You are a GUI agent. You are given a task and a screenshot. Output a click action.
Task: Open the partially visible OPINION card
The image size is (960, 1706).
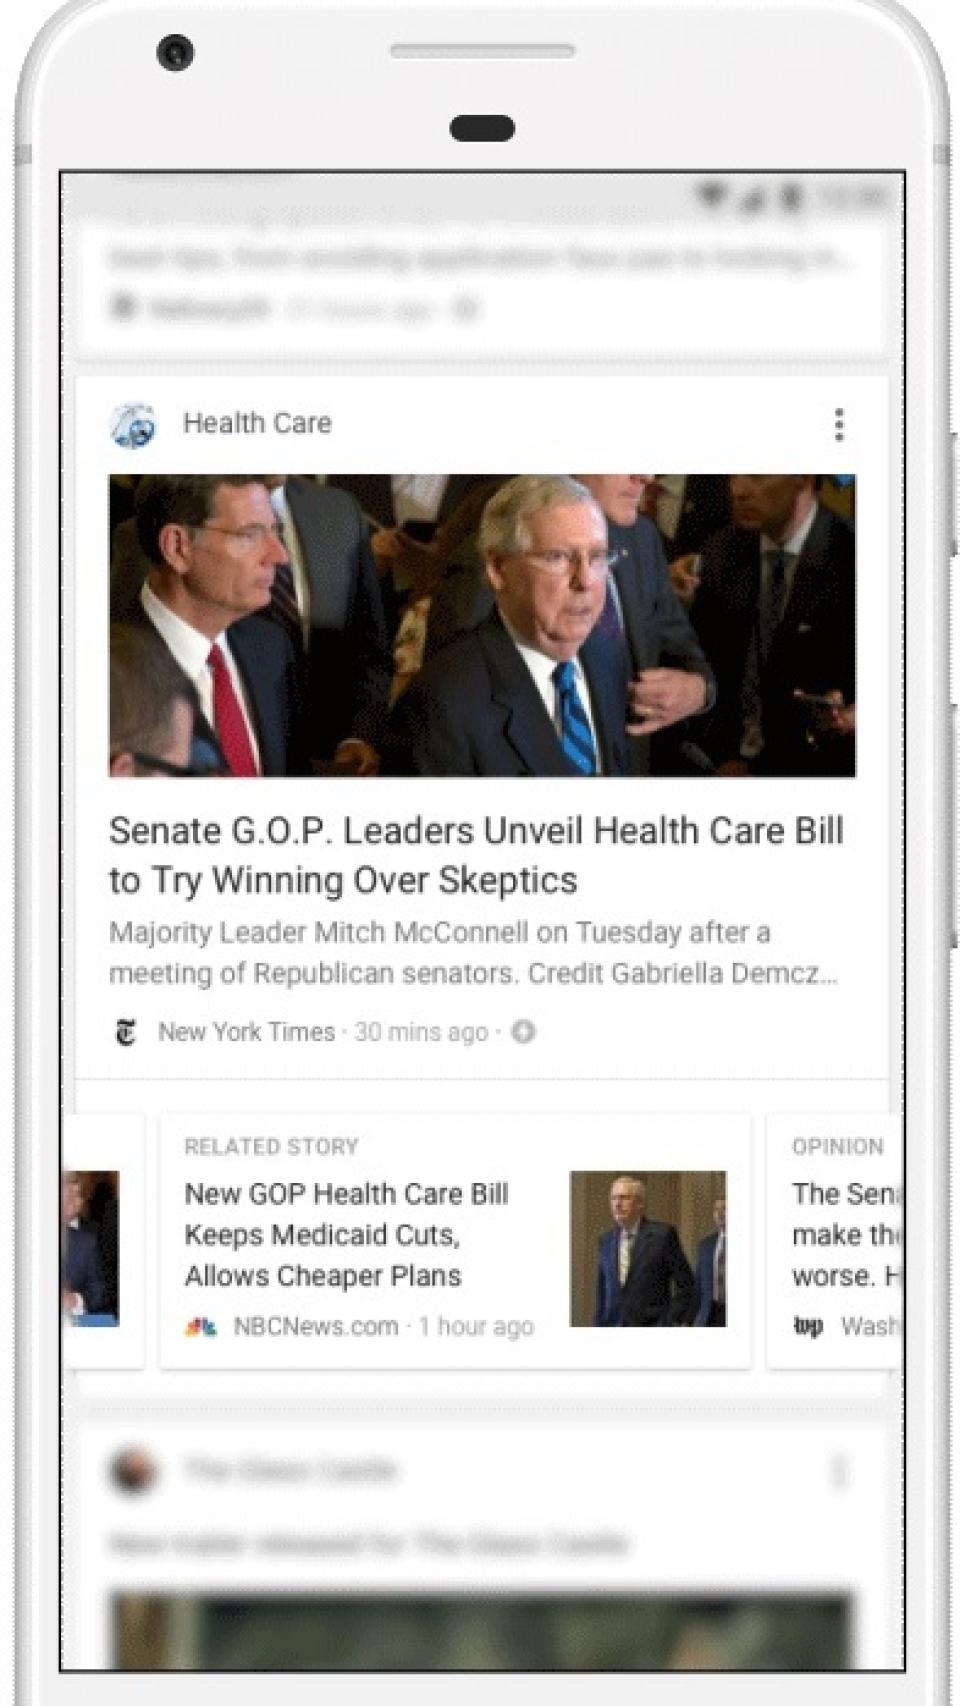coord(835,1241)
